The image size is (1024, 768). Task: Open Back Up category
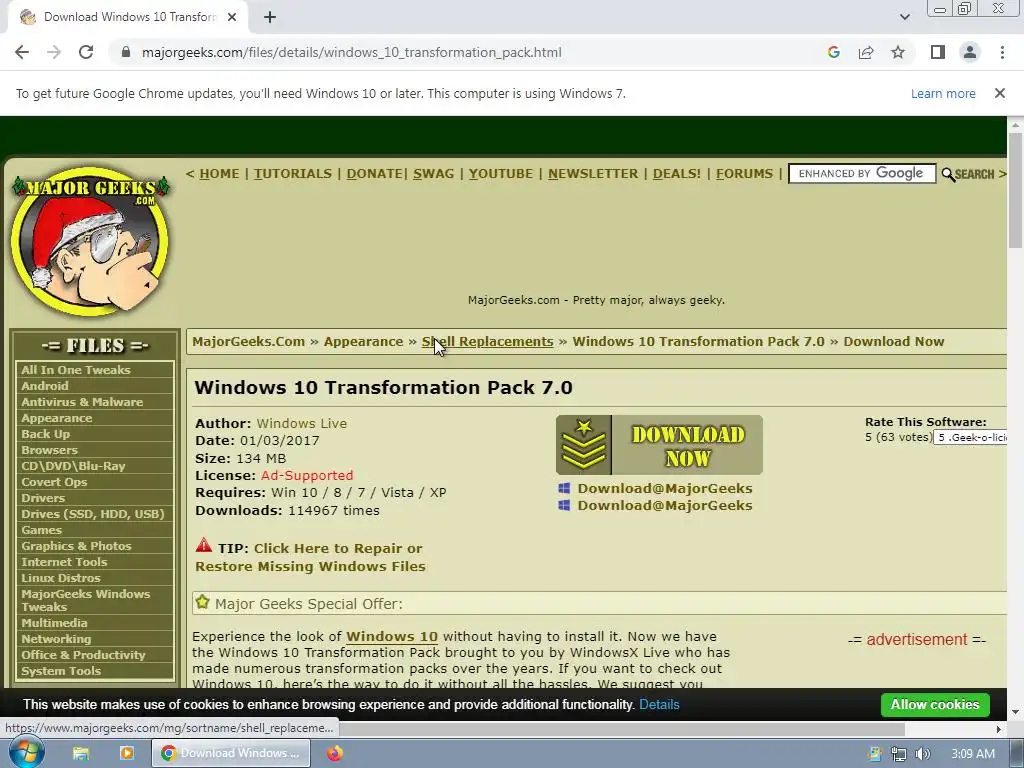click(x=45, y=434)
